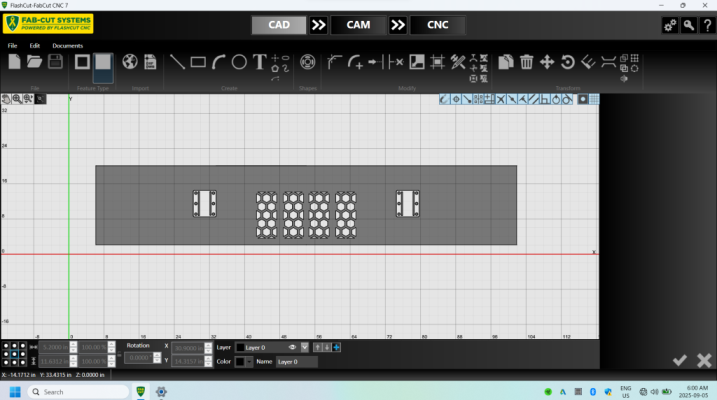The height and width of the screenshot is (400, 717).
Task: Click the layer Color swatch
Action: click(x=240, y=362)
